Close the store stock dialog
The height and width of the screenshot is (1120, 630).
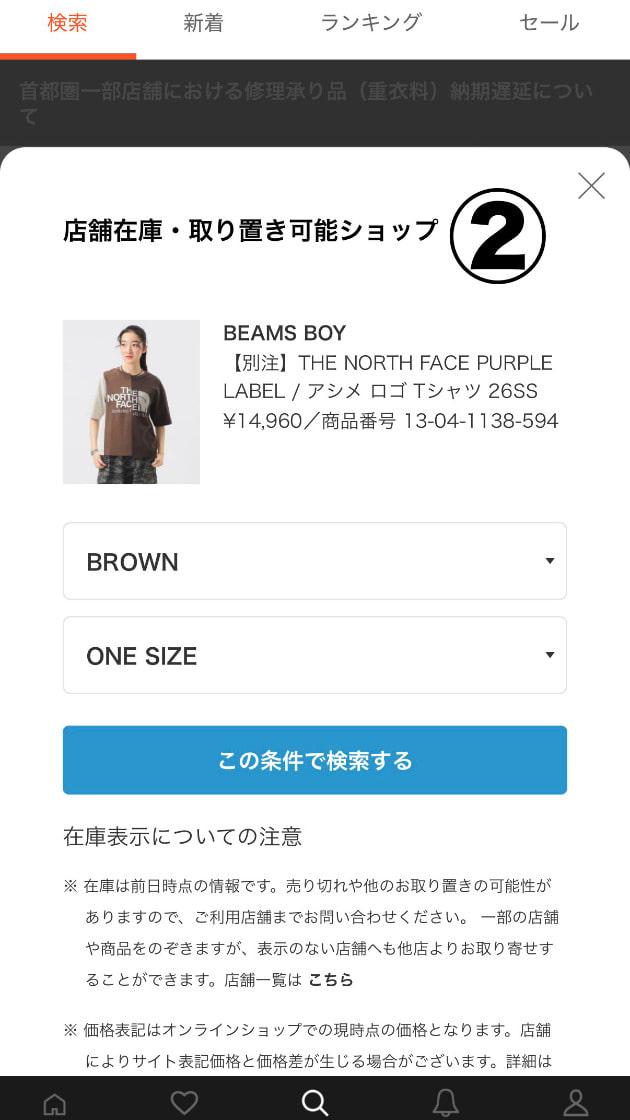(591, 185)
